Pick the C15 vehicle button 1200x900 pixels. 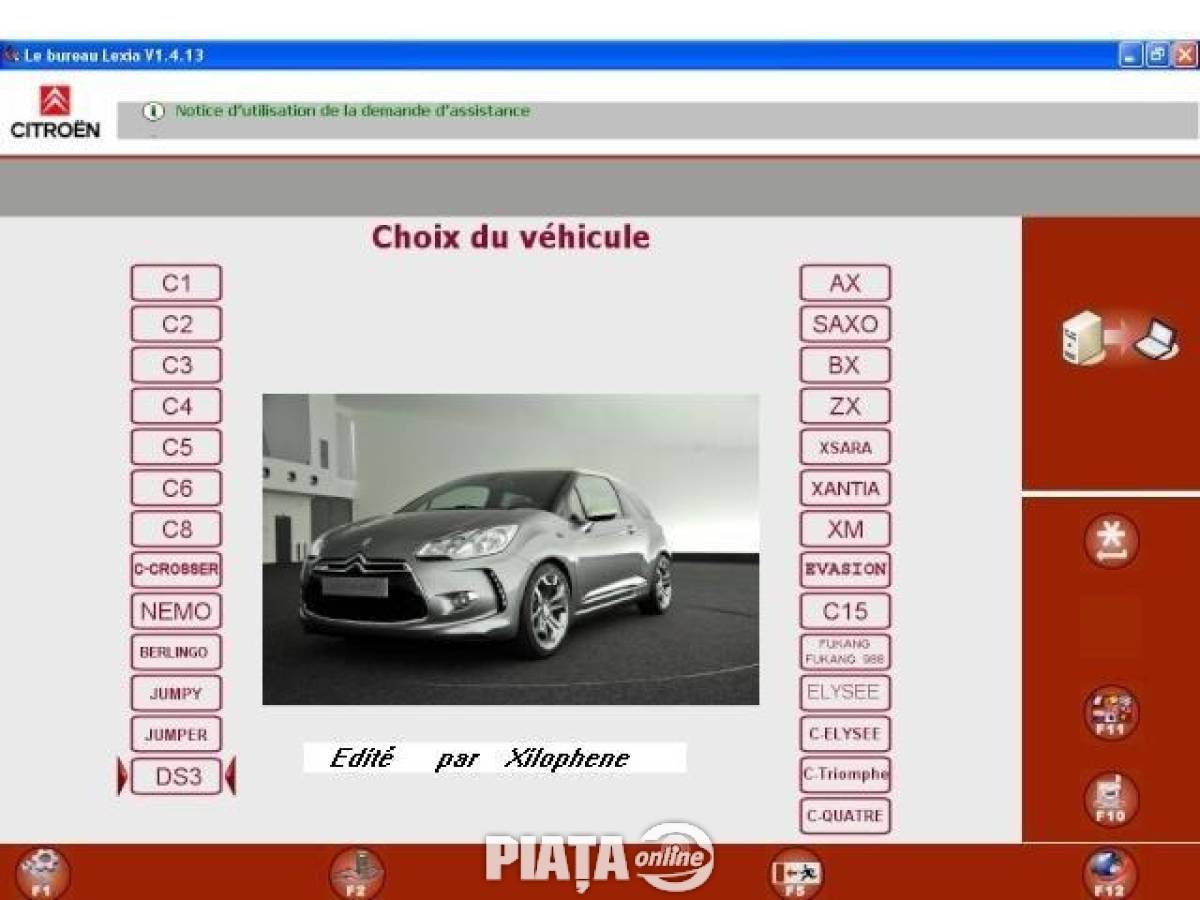click(845, 611)
